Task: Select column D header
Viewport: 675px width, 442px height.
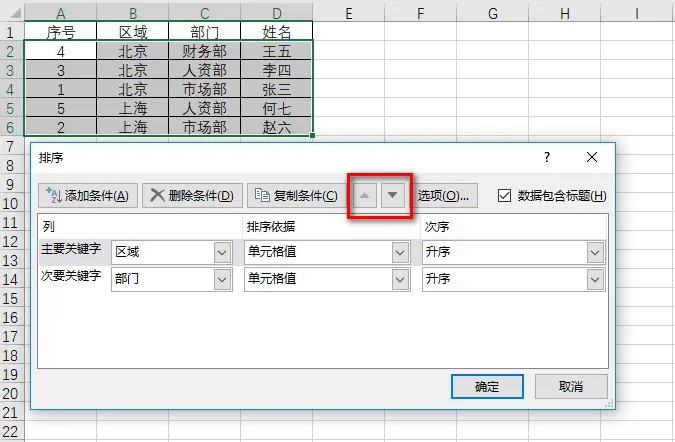Action: coord(276,13)
